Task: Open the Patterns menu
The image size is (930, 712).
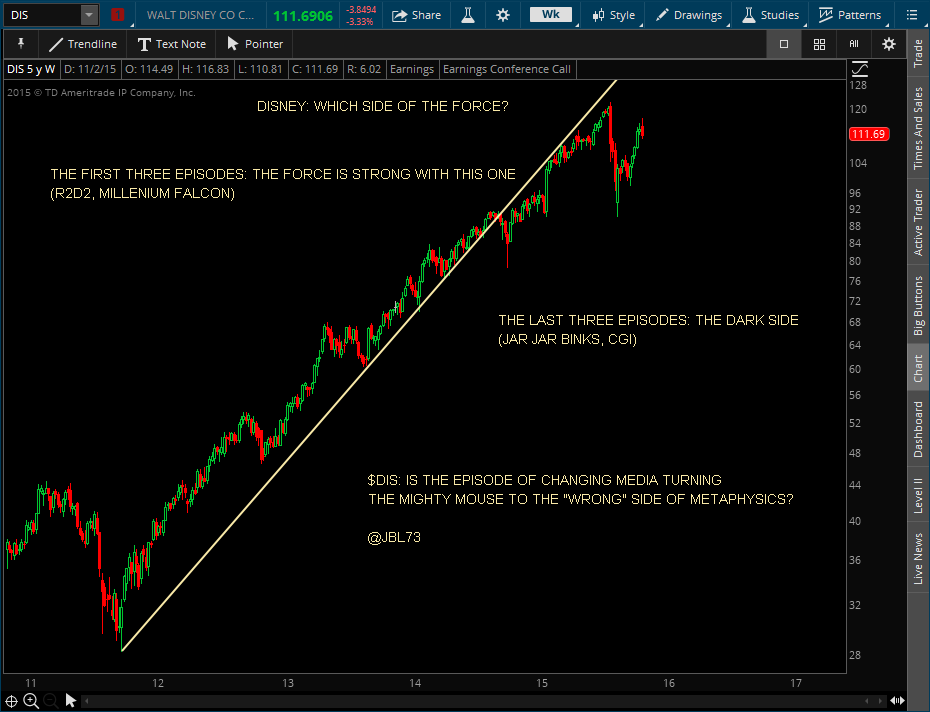Action: click(851, 15)
